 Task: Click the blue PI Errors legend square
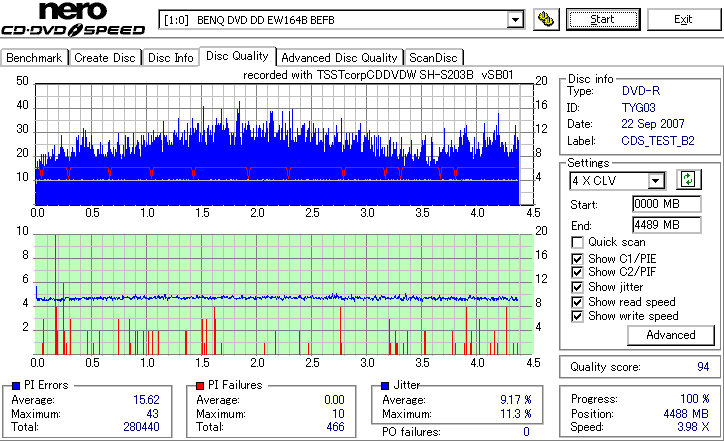(16, 386)
